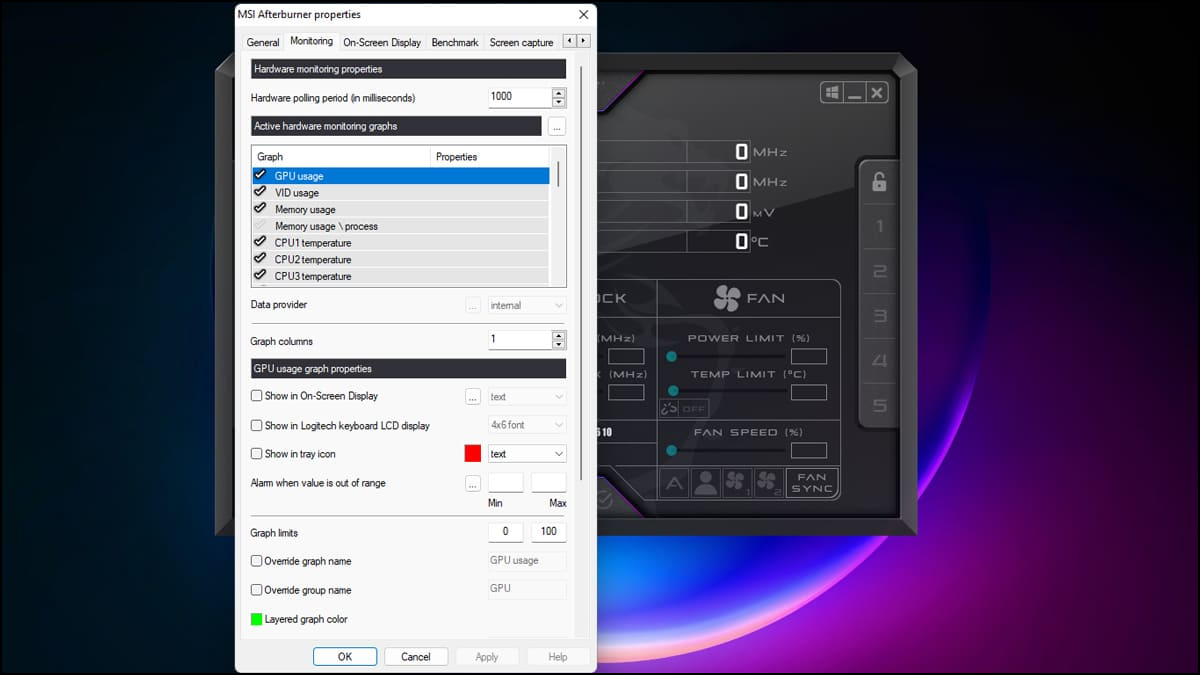Click the Help button

click(x=558, y=657)
